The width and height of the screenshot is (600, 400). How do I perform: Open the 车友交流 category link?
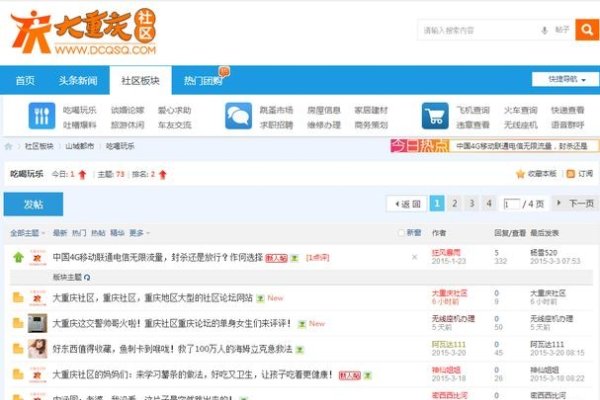[174, 125]
